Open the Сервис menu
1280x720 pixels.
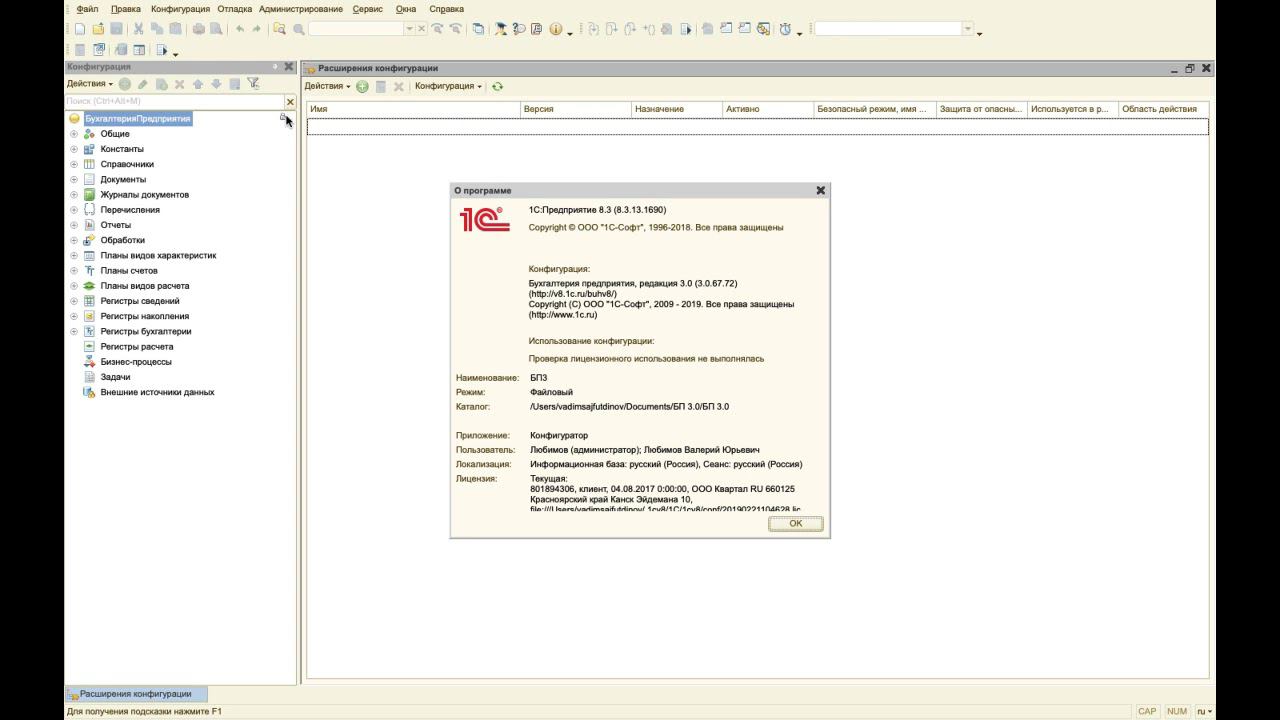tap(368, 9)
